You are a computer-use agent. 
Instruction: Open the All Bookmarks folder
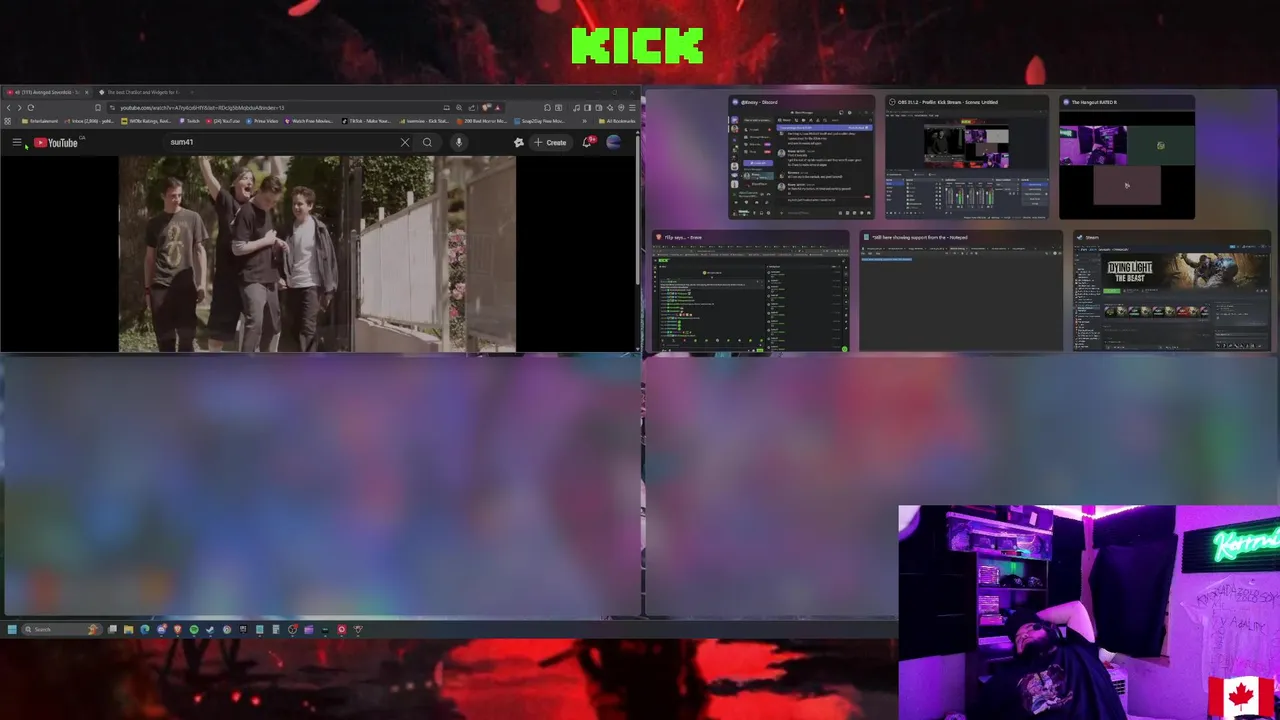tap(615, 121)
